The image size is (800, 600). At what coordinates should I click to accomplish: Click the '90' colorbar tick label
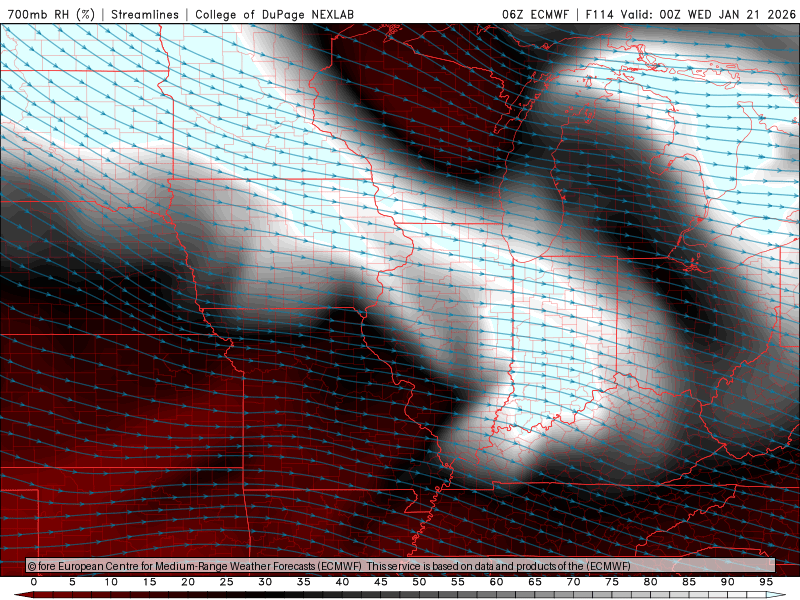point(728,582)
